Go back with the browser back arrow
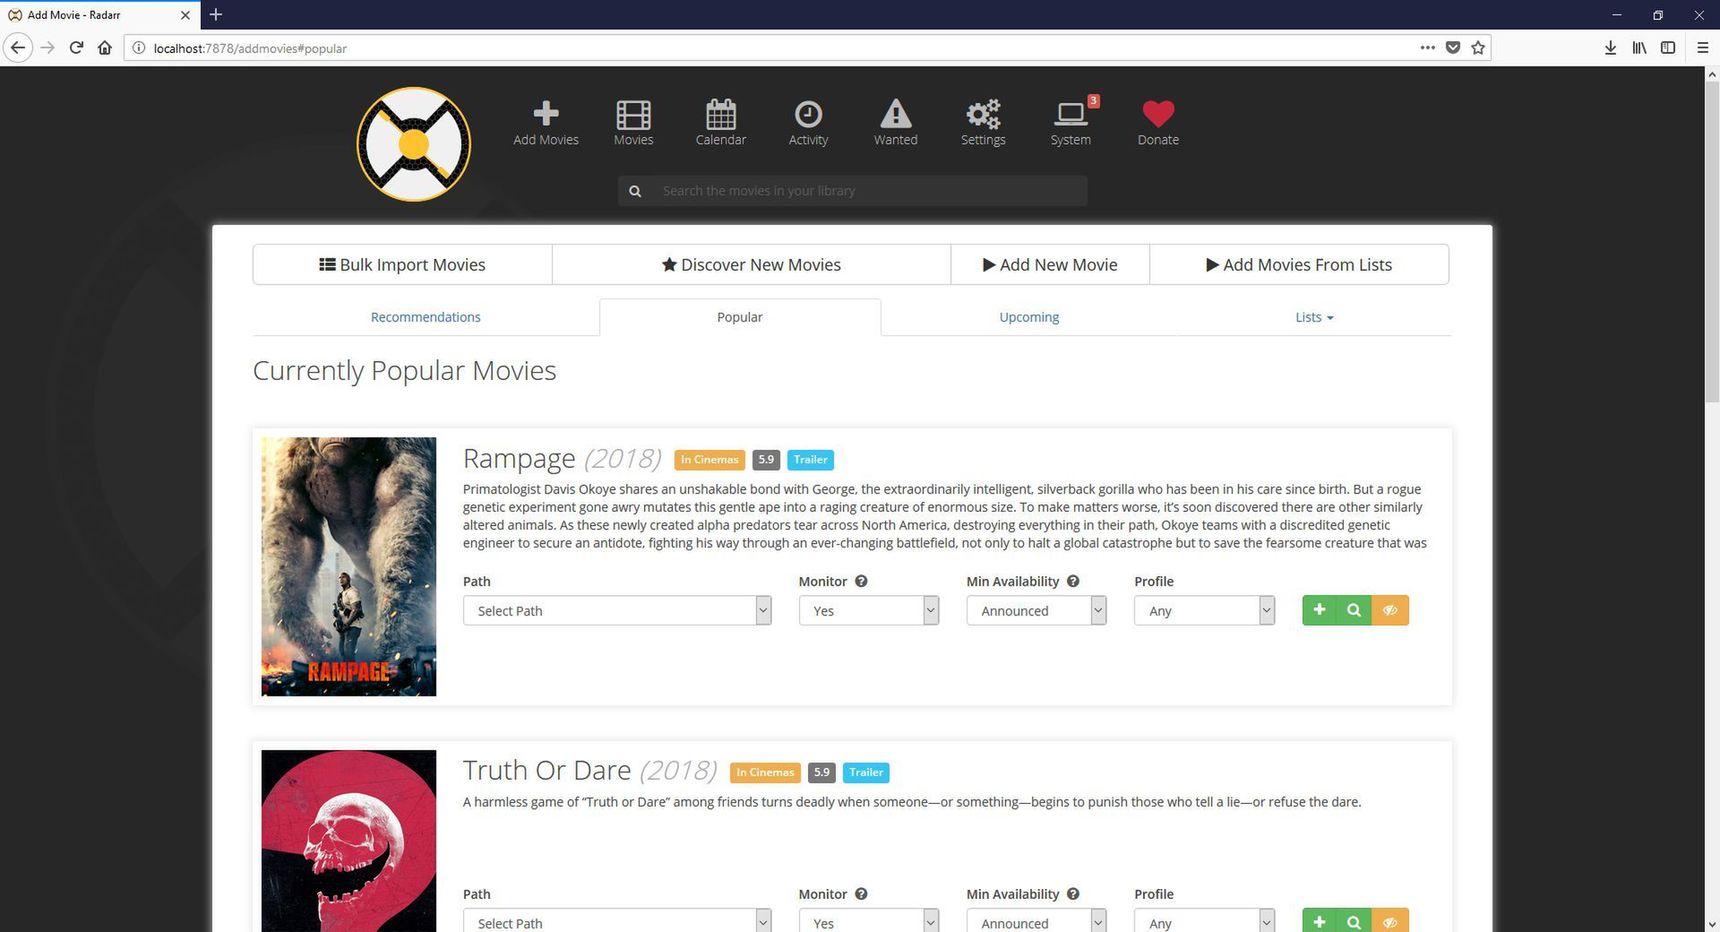The width and height of the screenshot is (1720, 932). tap(18, 47)
